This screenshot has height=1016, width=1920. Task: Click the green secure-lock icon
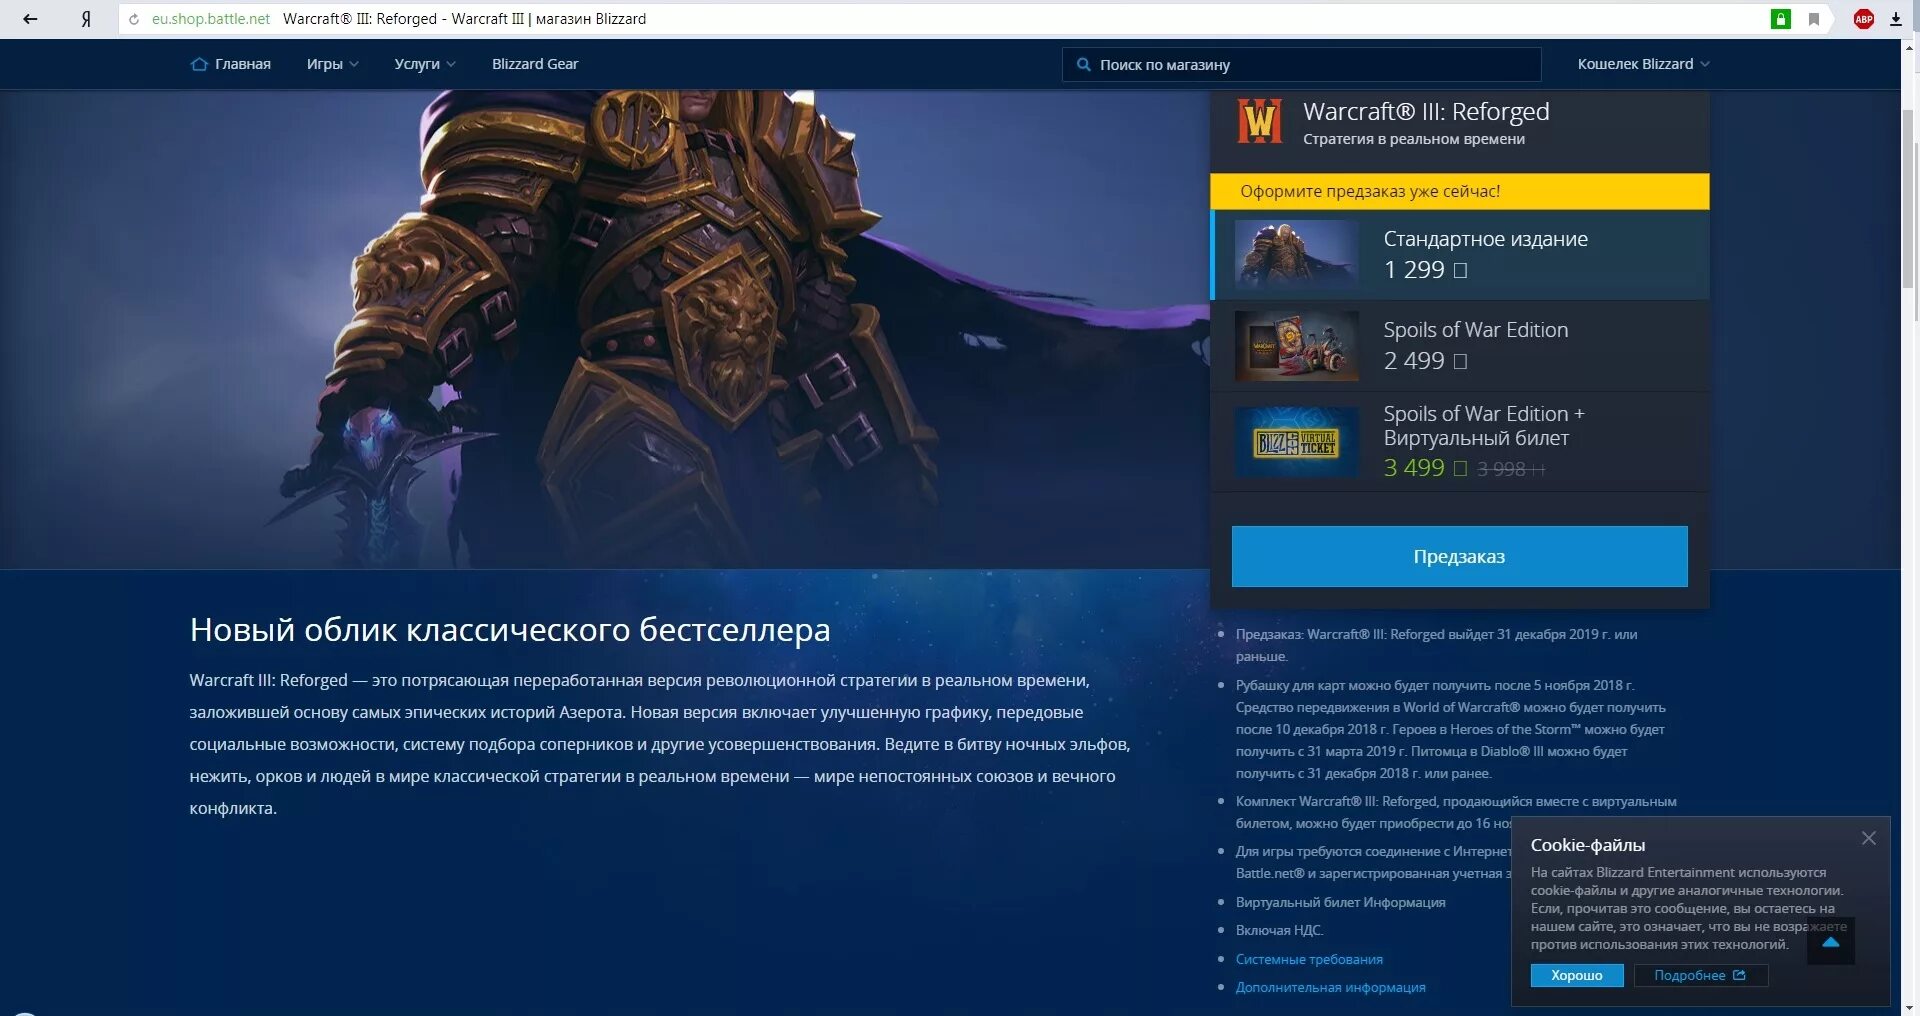coord(1780,19)
